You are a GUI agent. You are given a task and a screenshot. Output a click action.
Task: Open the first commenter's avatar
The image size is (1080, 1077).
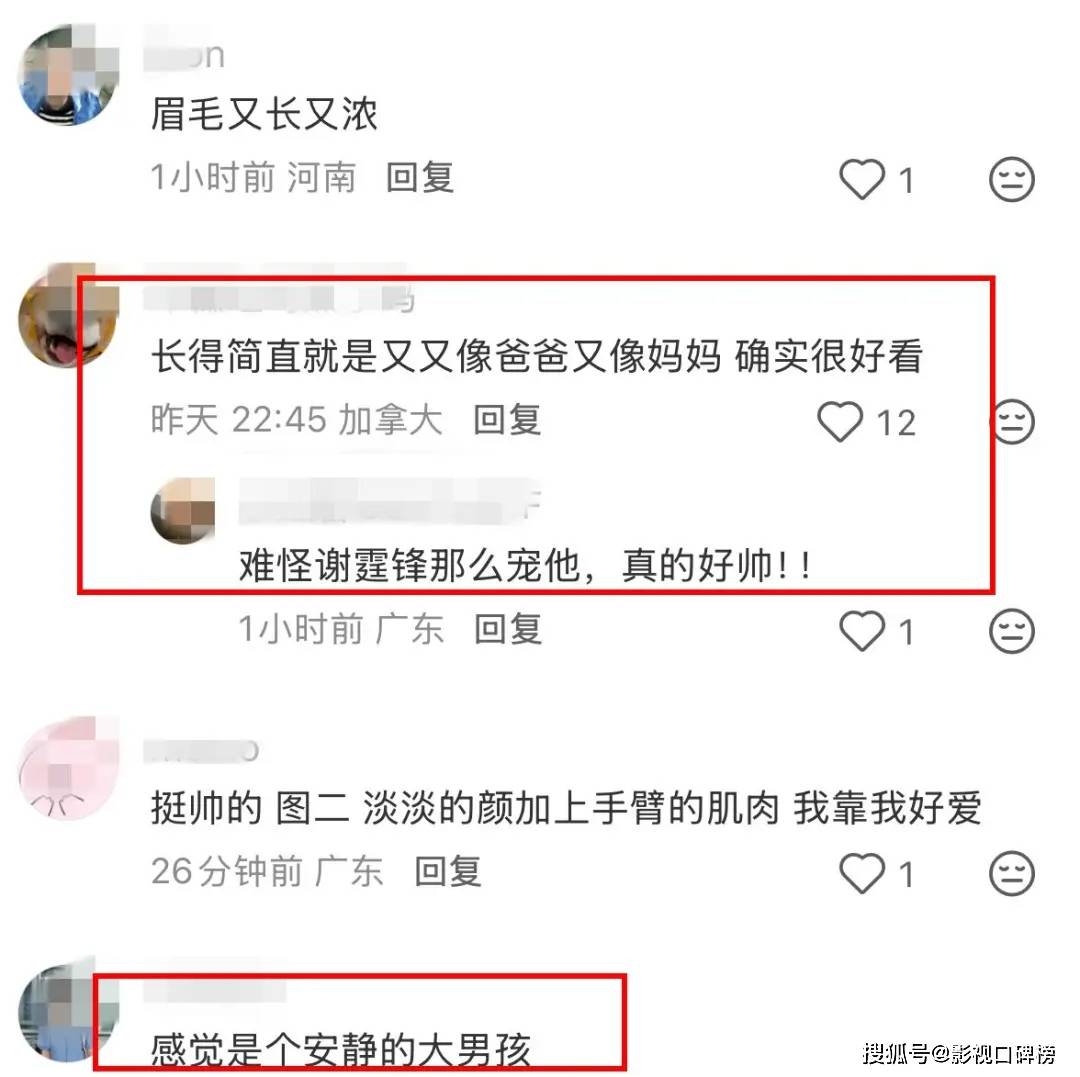pyautogui.click(x=68, y=74)
